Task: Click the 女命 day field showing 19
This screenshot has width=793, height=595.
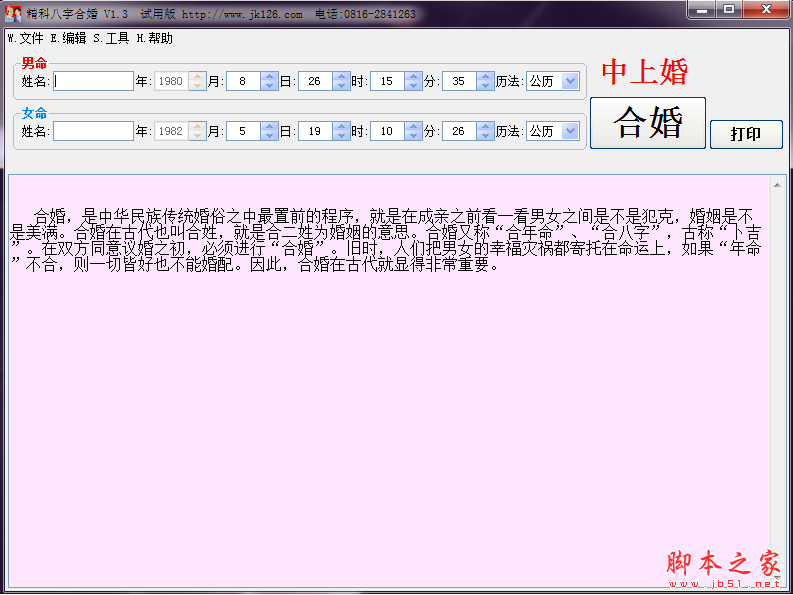Action: 316,131
